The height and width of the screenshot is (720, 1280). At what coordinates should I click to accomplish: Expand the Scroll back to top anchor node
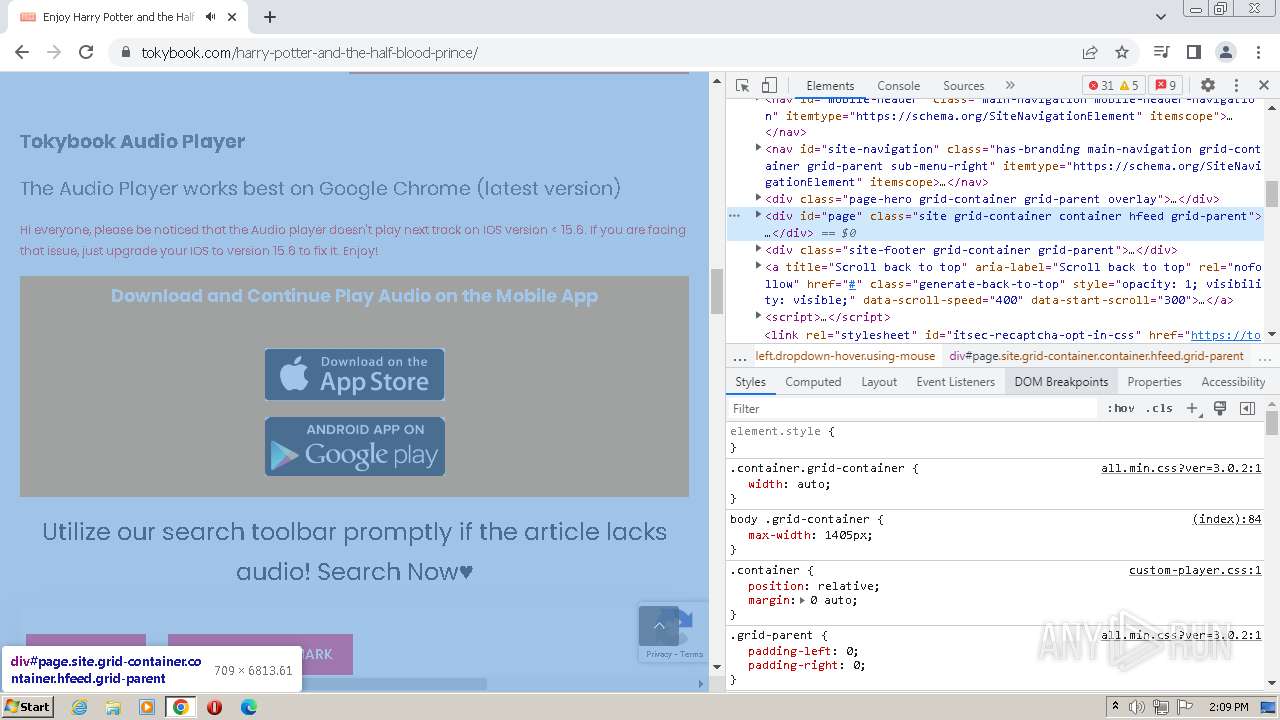pos(758,266)
